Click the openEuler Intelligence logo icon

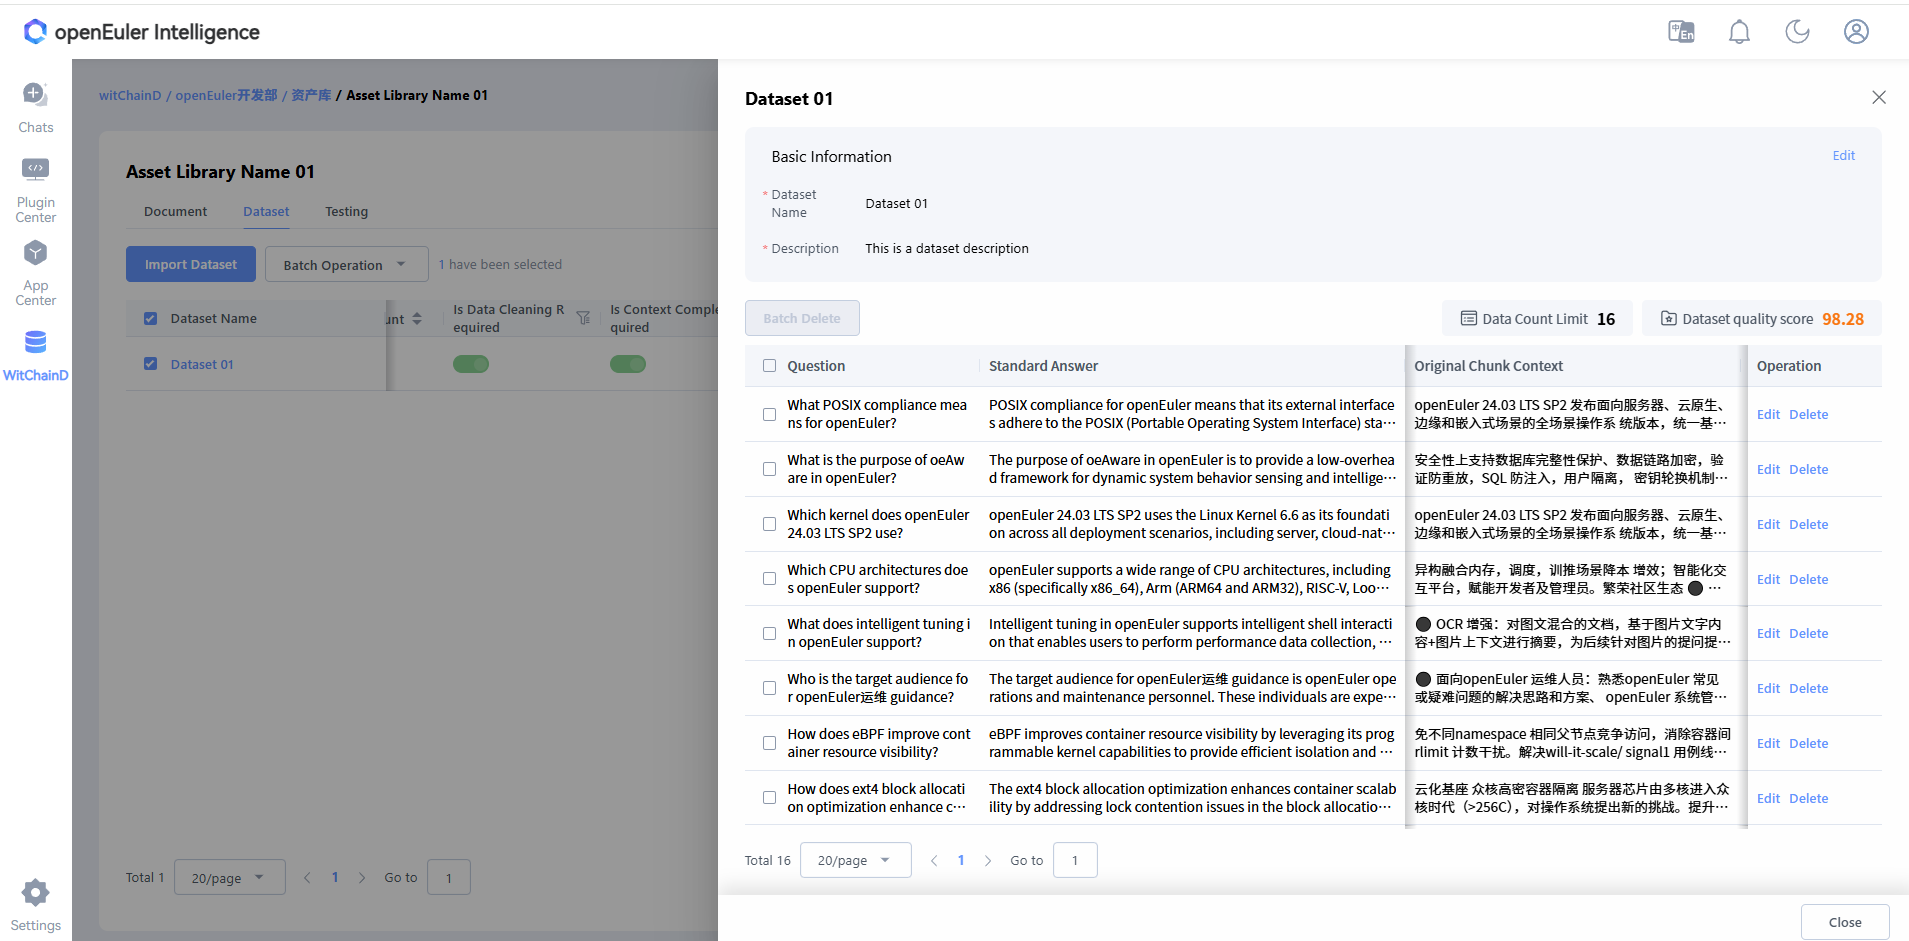35,32
